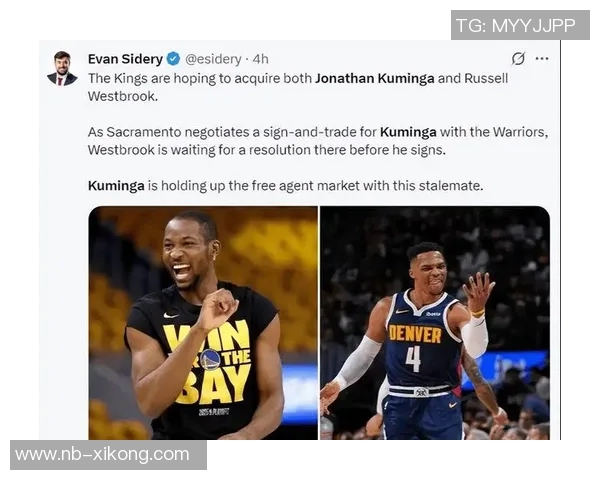600x480 pixels.
Task: Click the word Westbrook on the second line
Action: (121, 96)
